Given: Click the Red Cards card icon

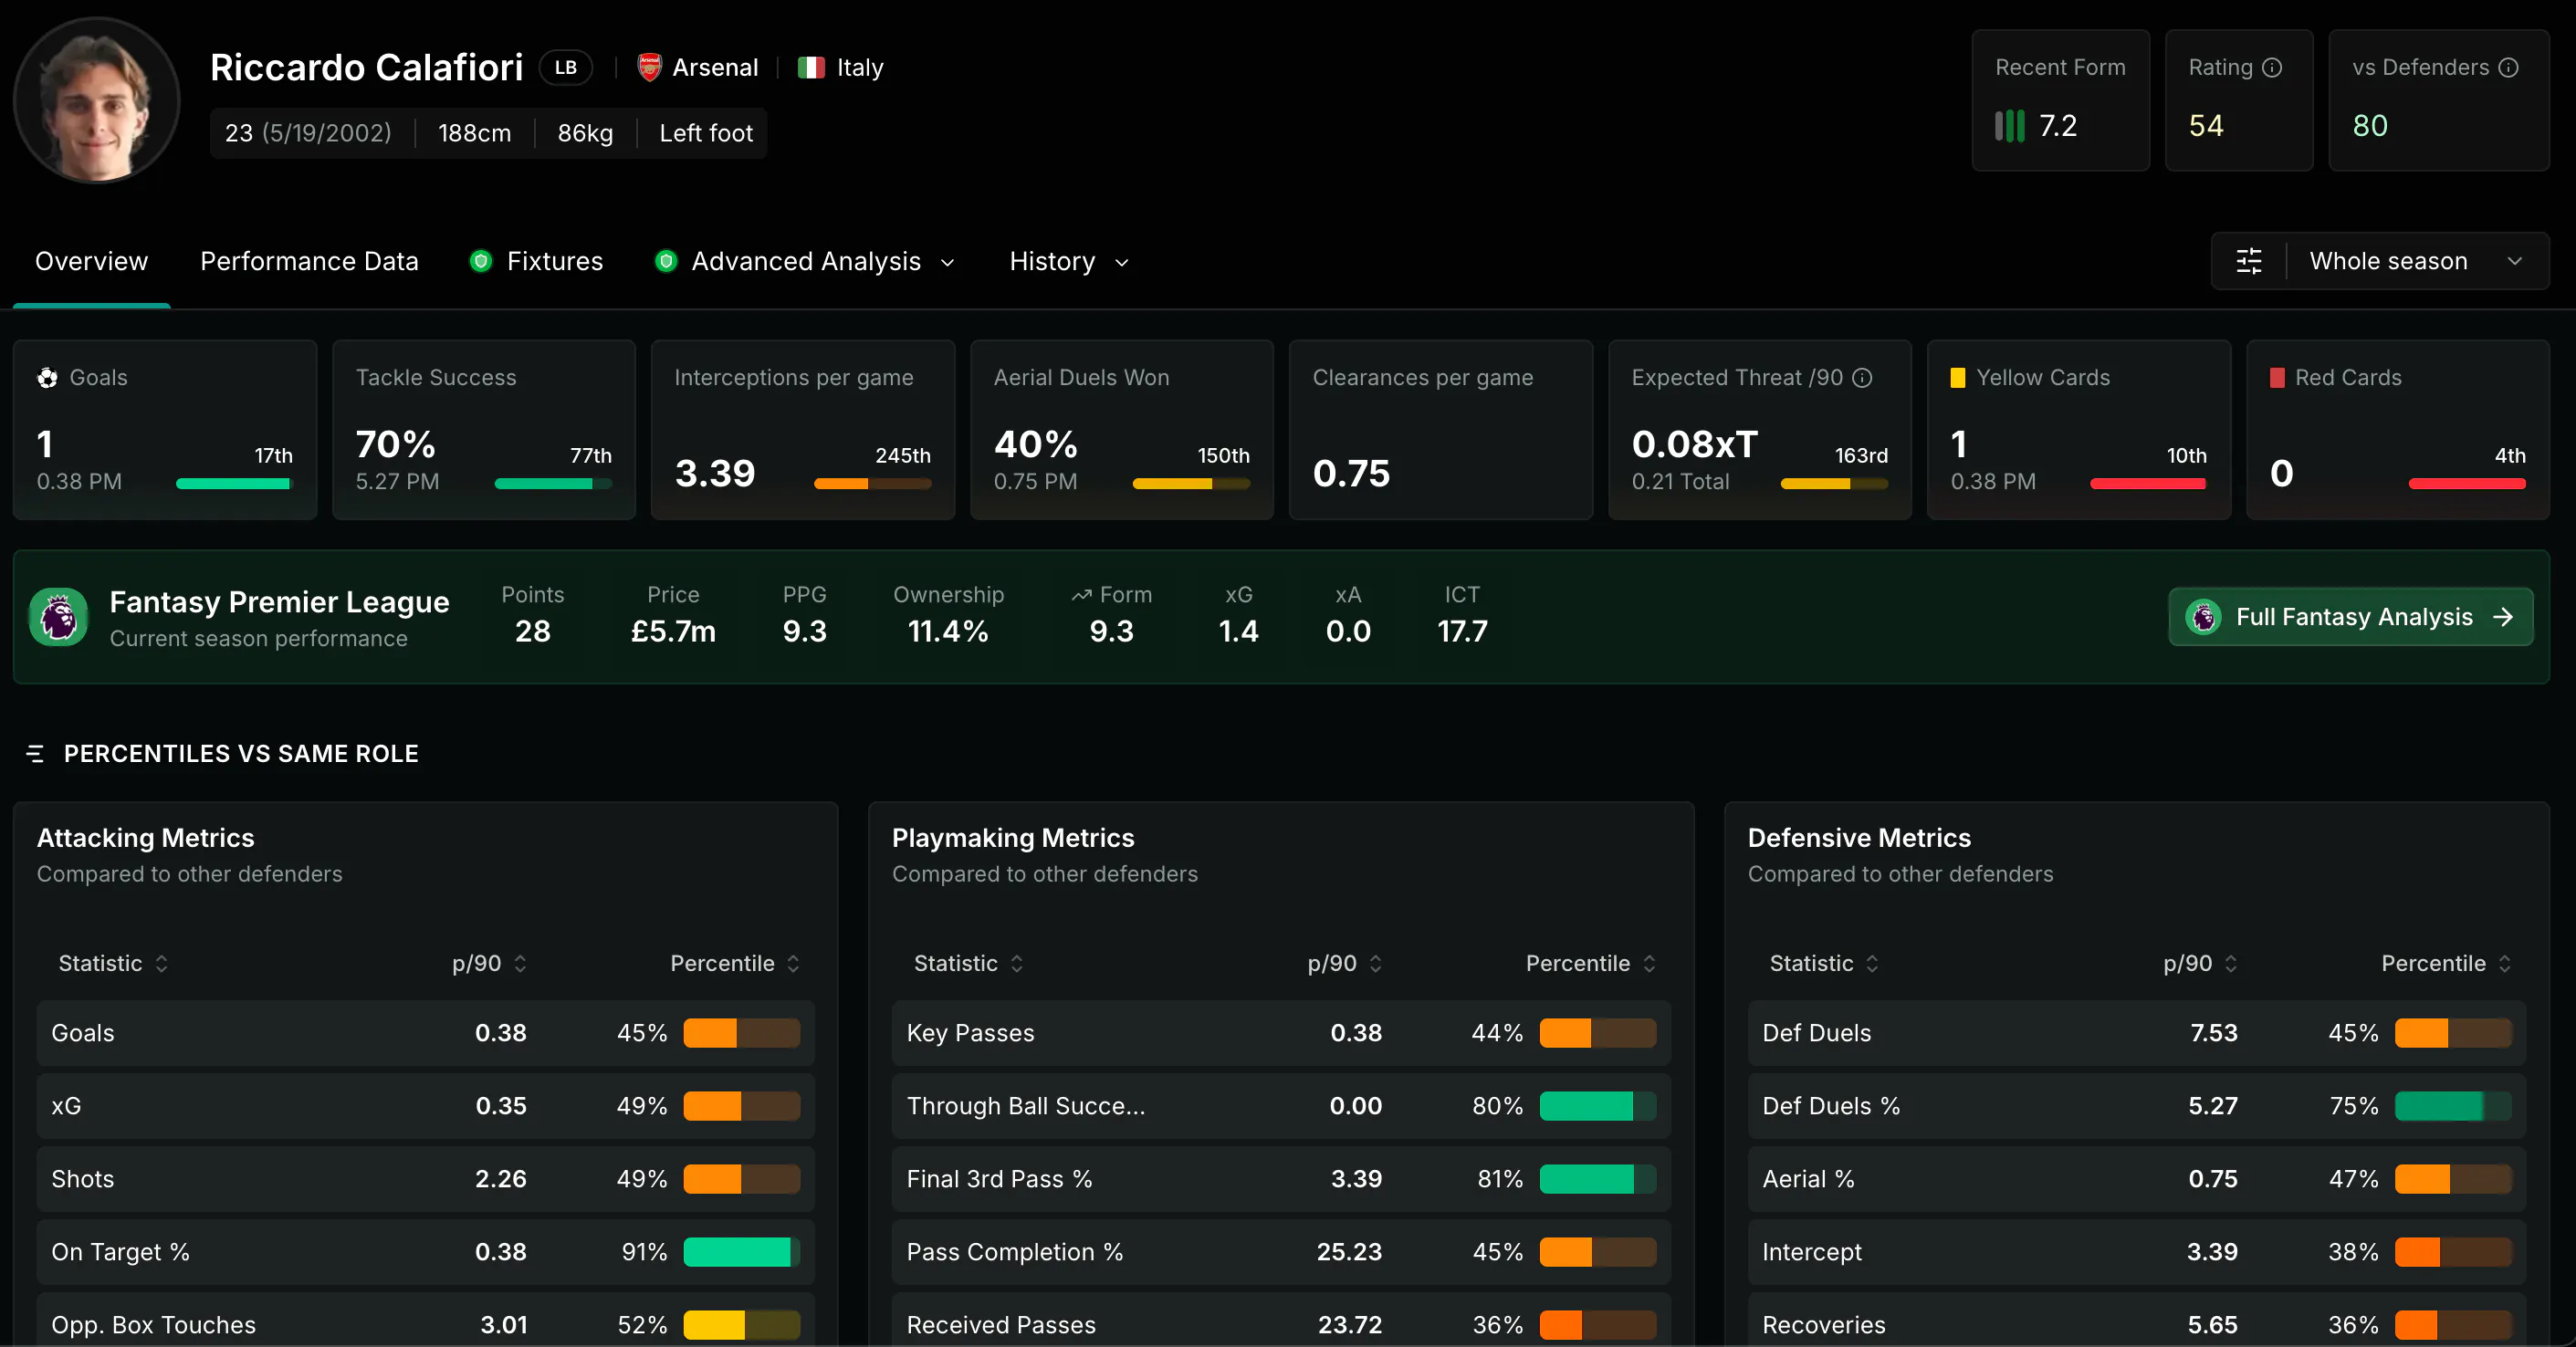Looking at the screenshot, I should coord(2277,377).
